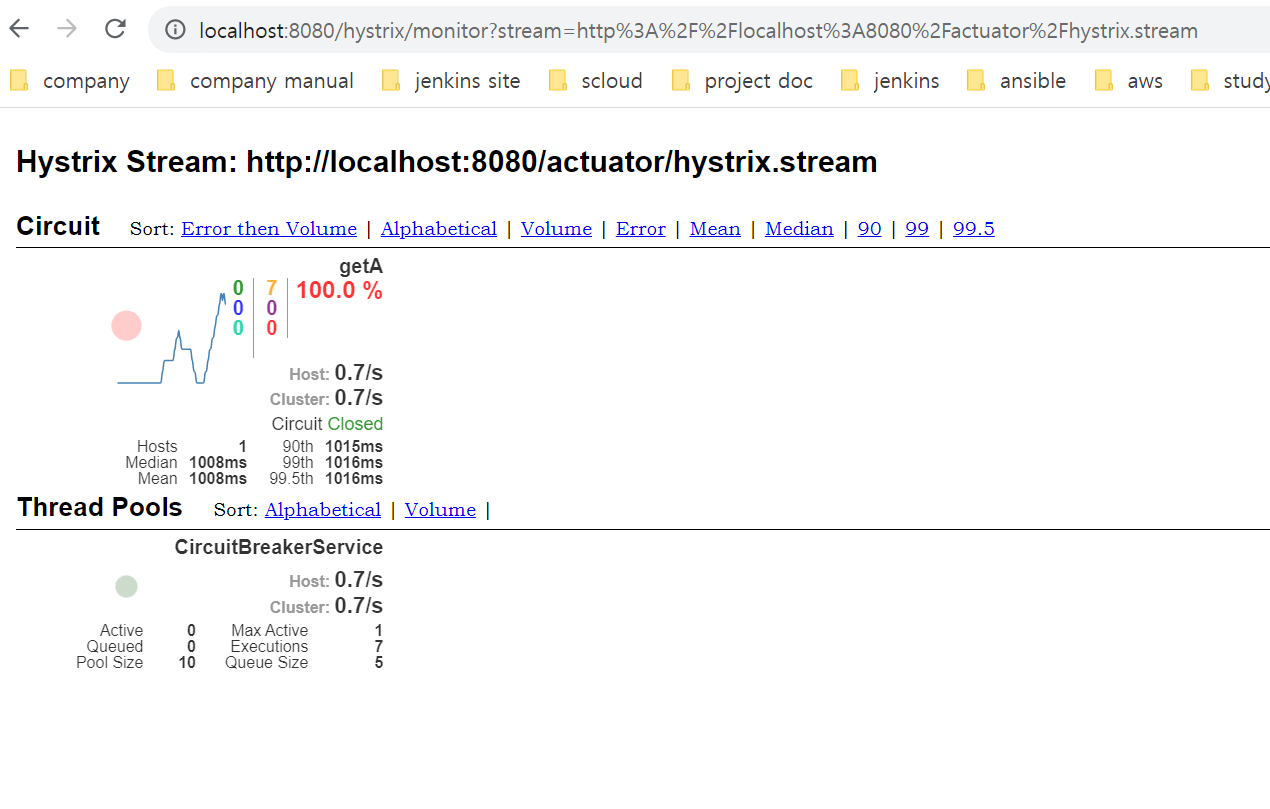Click the red getA circuit health circle

[x=126, y=326]
